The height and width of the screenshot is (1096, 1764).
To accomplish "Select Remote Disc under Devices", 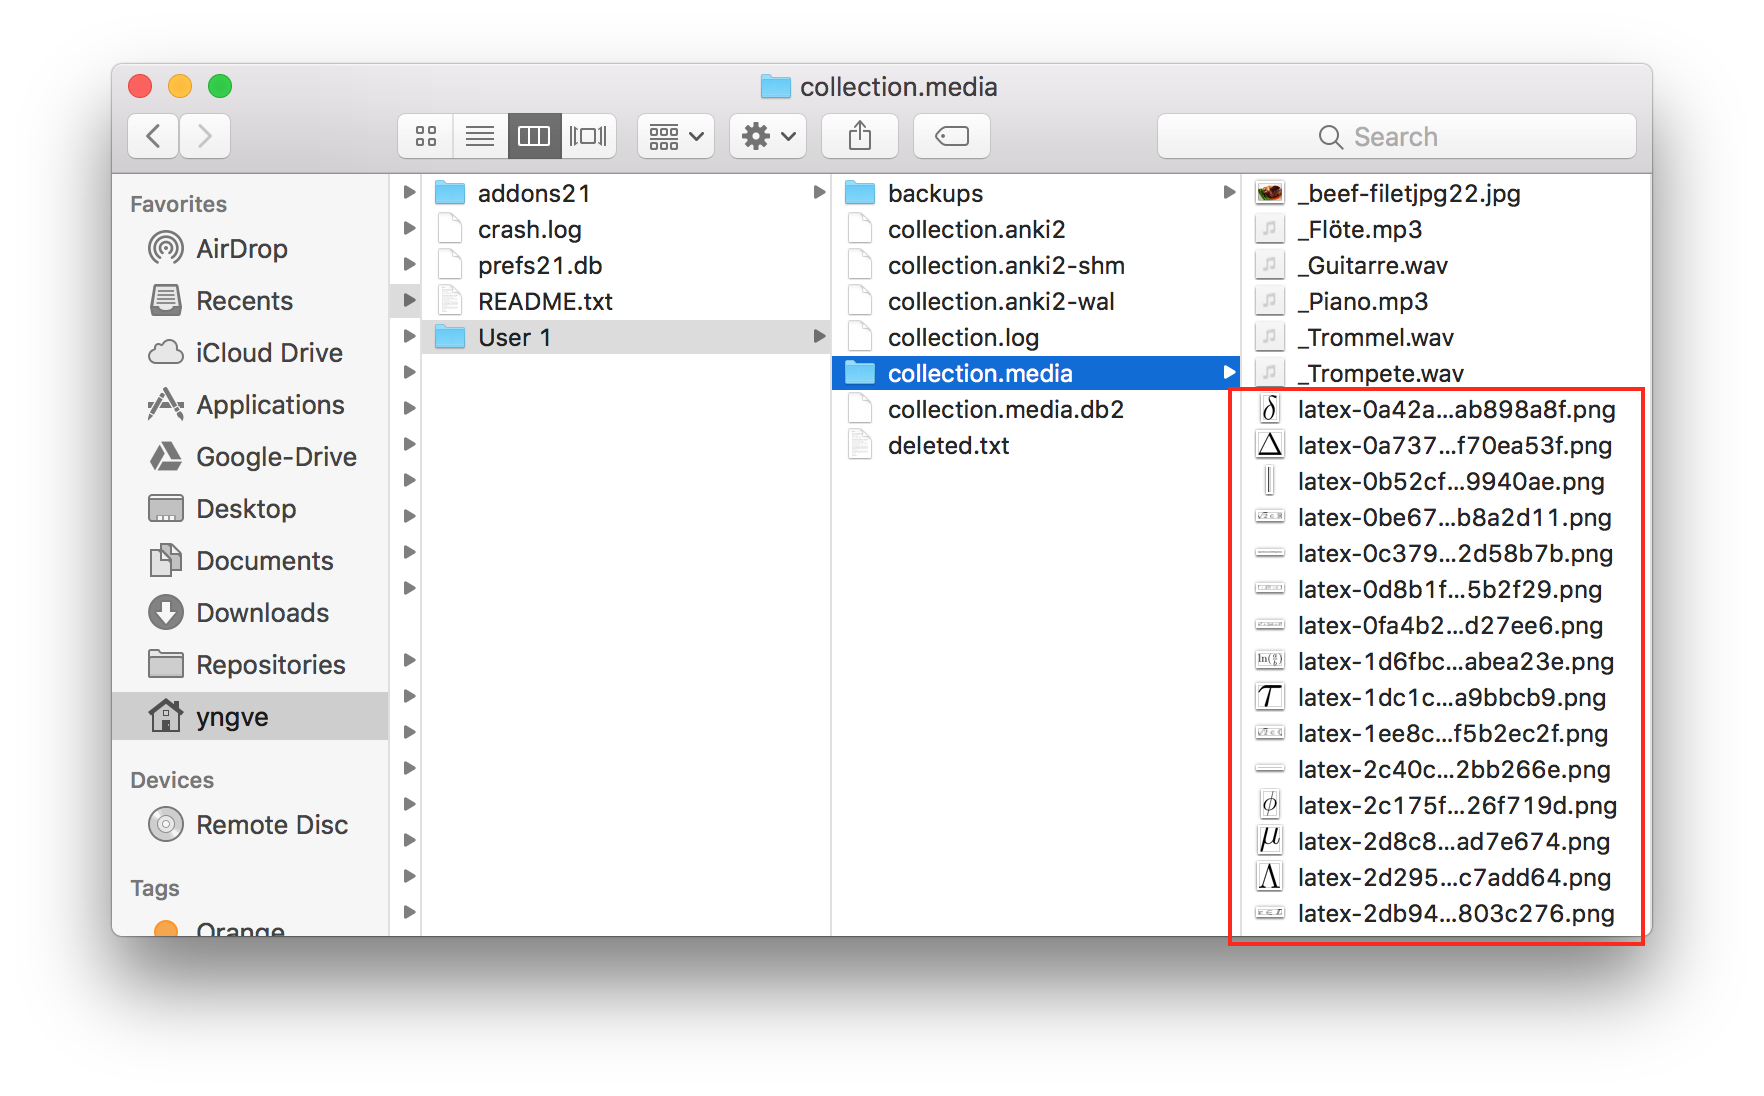I will tap(250, 825).
